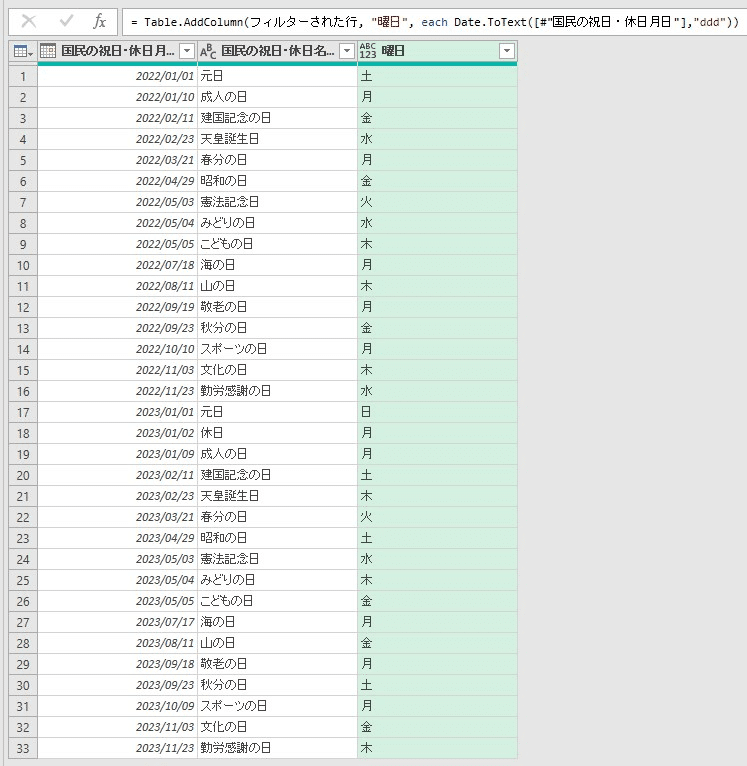Click the みどりの日 cell in row 8
This screenshot has height=766, width=747.
pyautogui.click(x=277, y=223)
